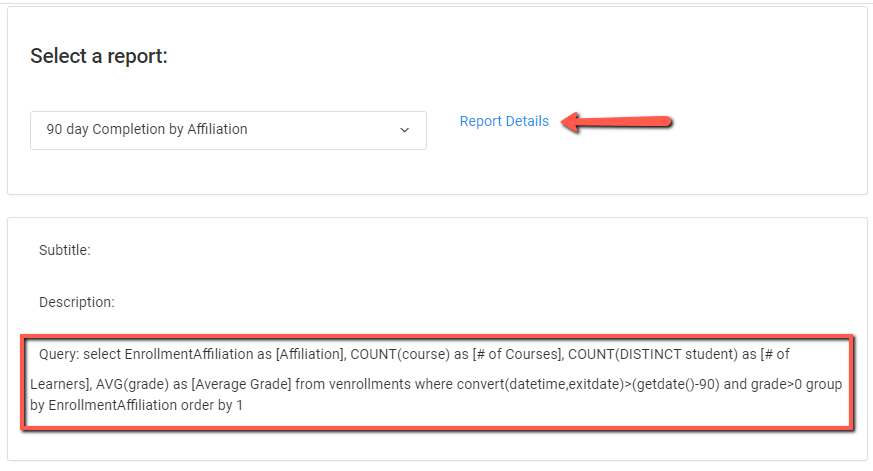Click the Subtitle label
This screenshot has height=471, width=873.
(65, 250)
